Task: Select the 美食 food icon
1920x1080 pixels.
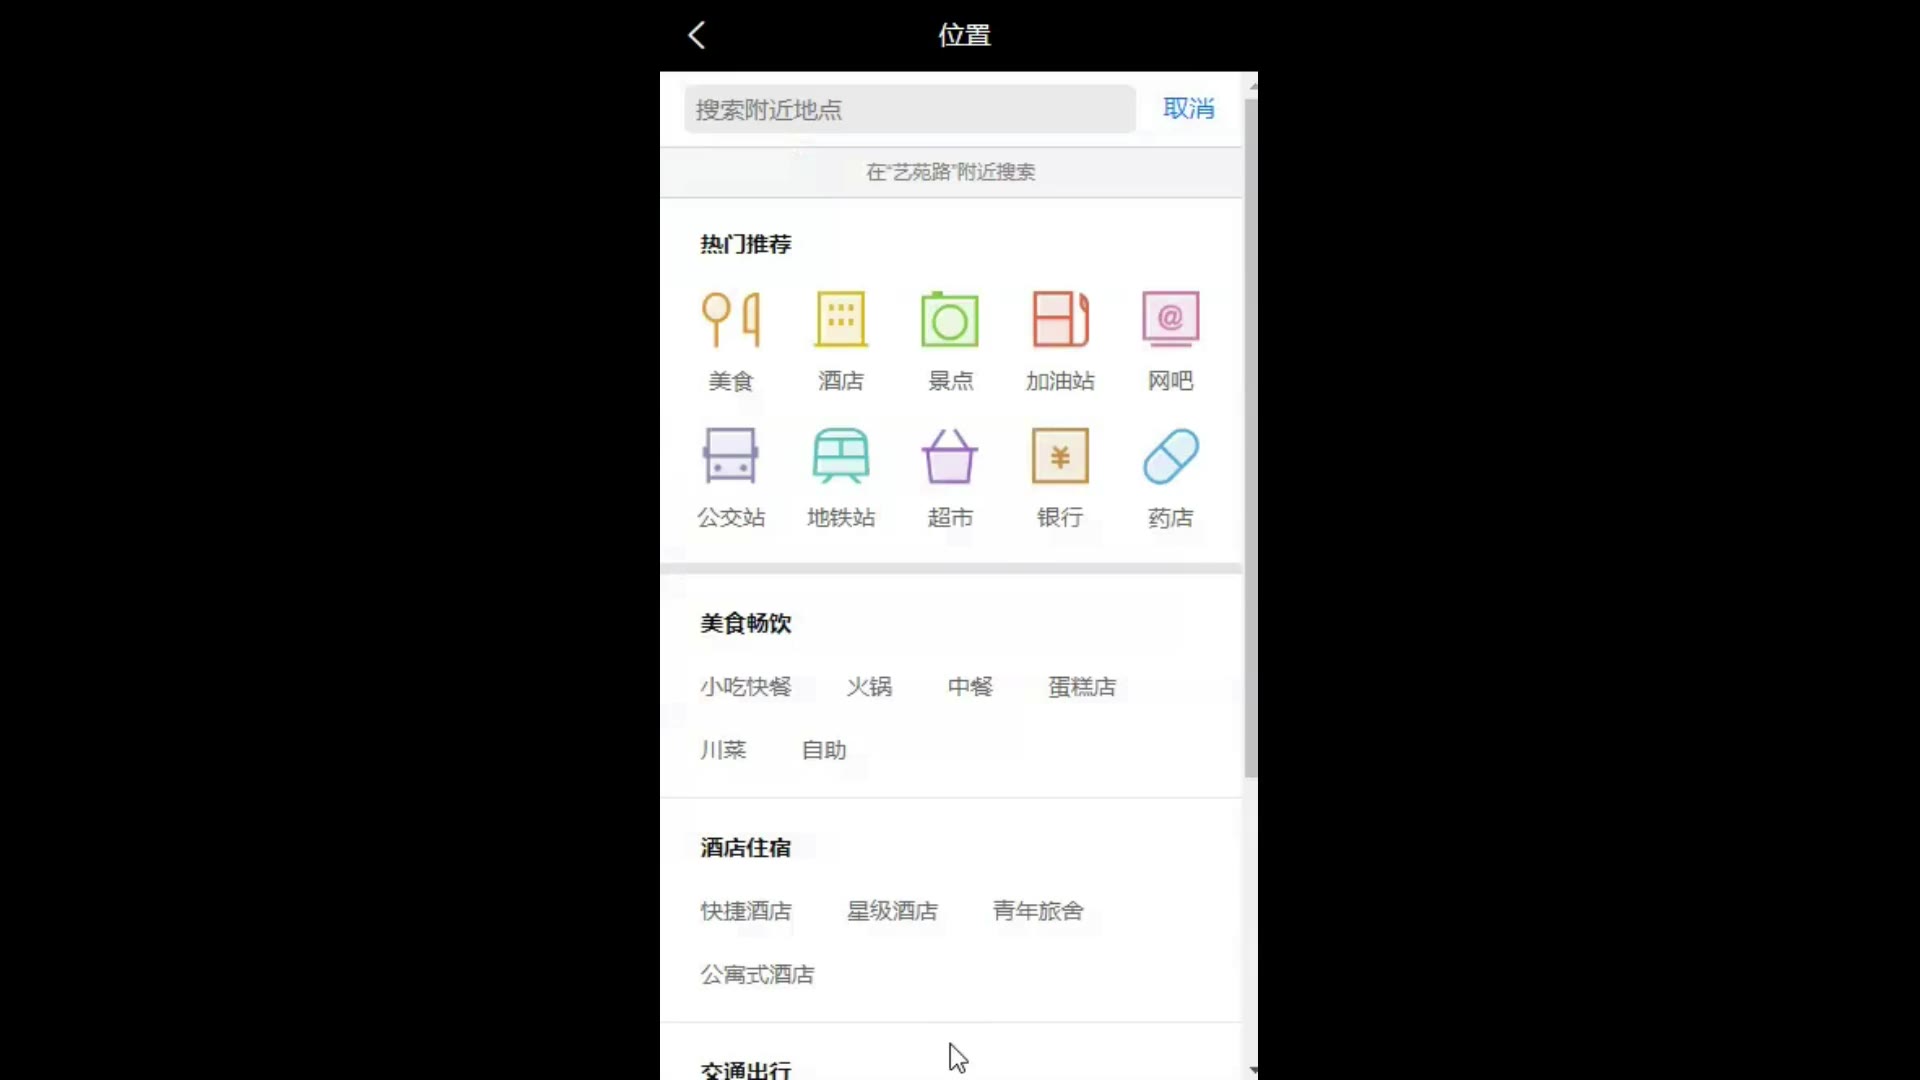Action: click(x=730, y=321)
